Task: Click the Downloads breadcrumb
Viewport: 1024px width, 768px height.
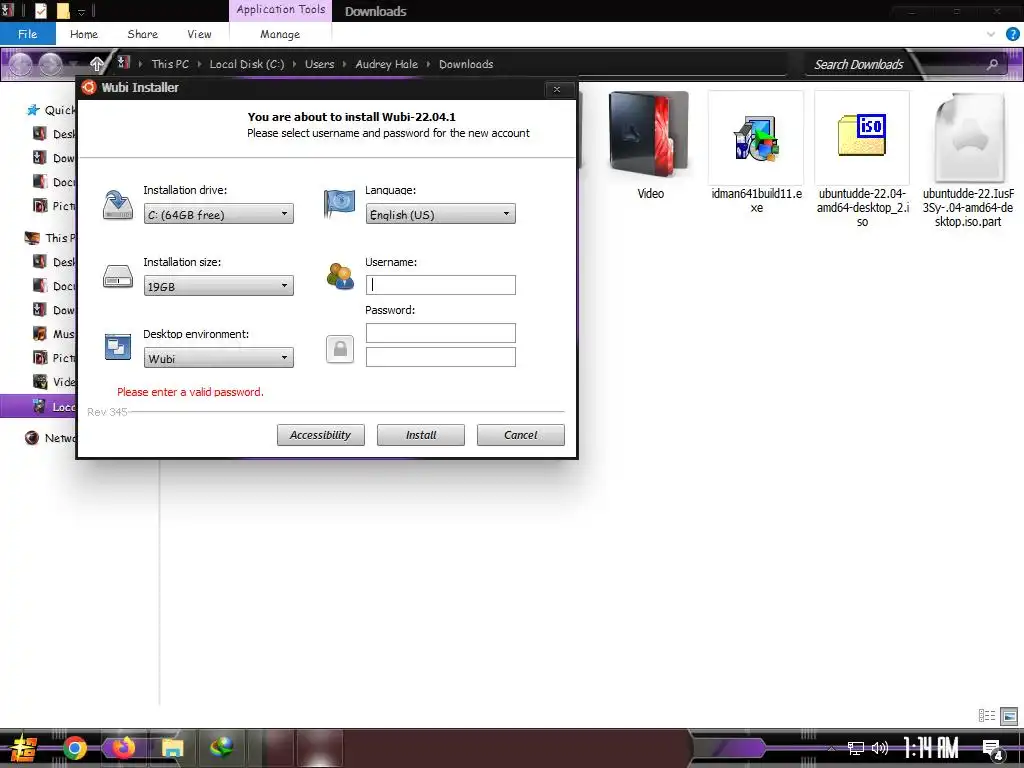Action: coord(466,64)
